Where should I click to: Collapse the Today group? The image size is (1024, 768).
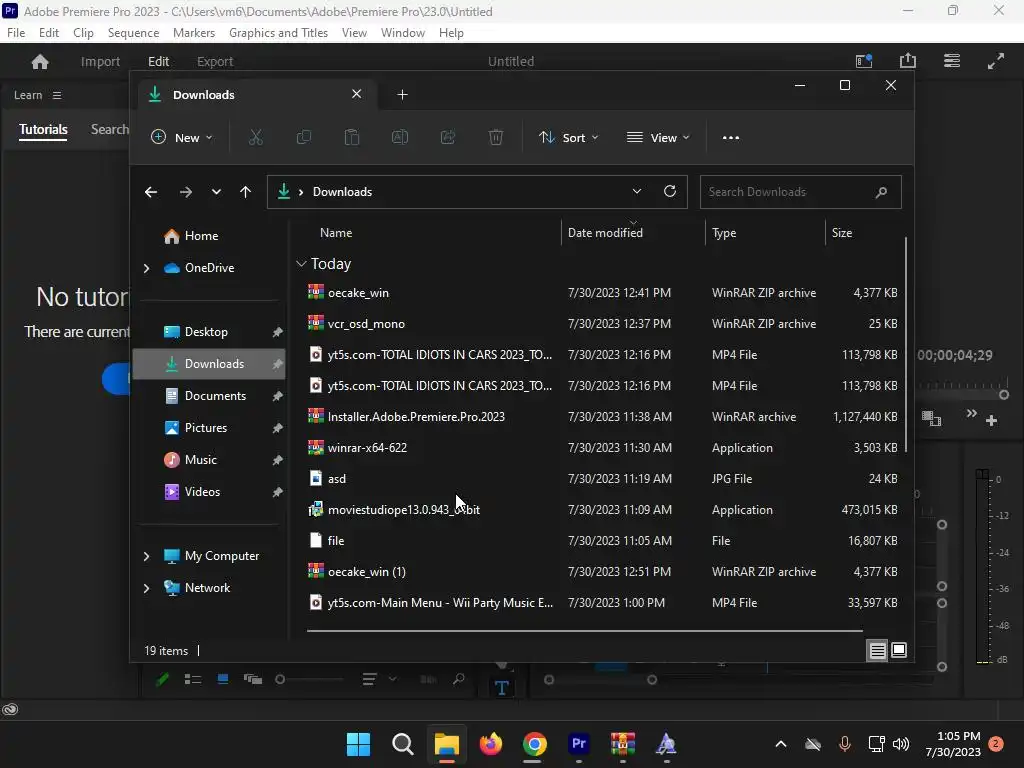(301, 264)
